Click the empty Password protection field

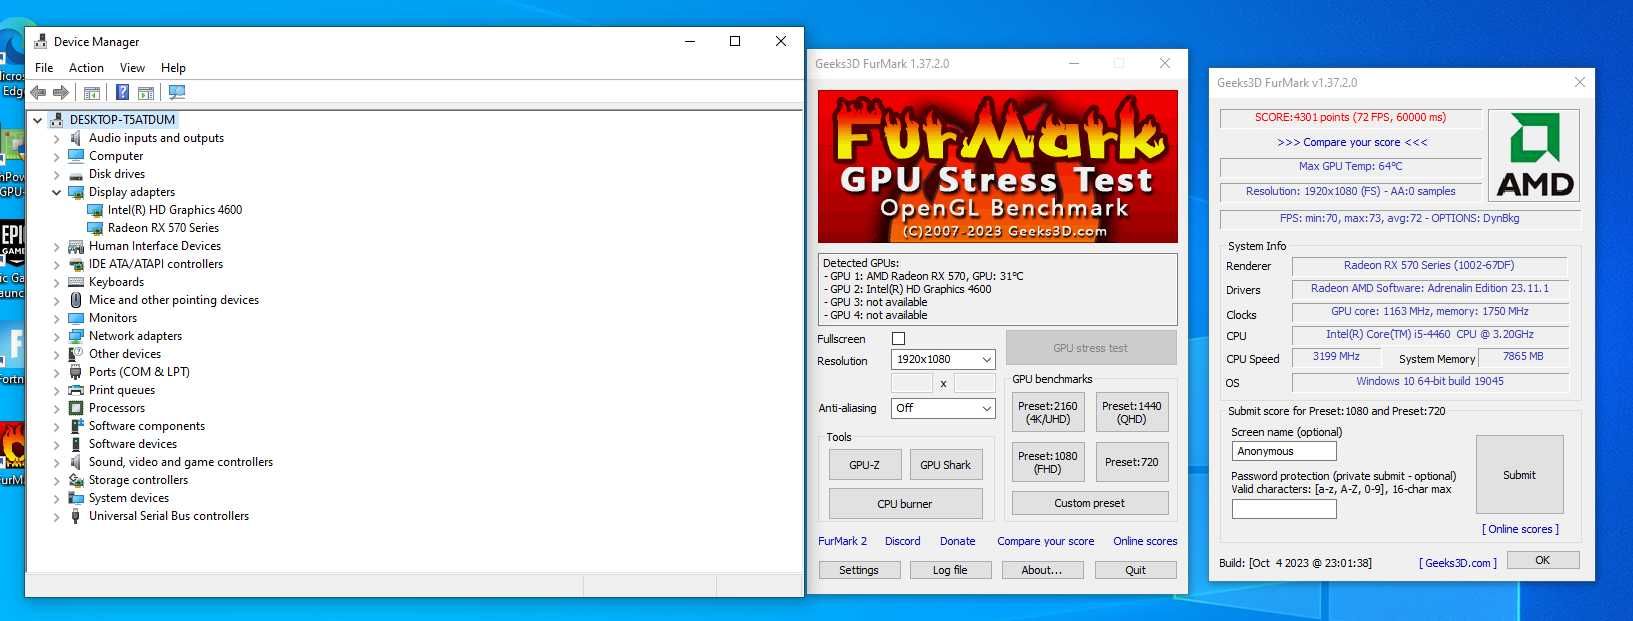click(x=1284, y=508)
